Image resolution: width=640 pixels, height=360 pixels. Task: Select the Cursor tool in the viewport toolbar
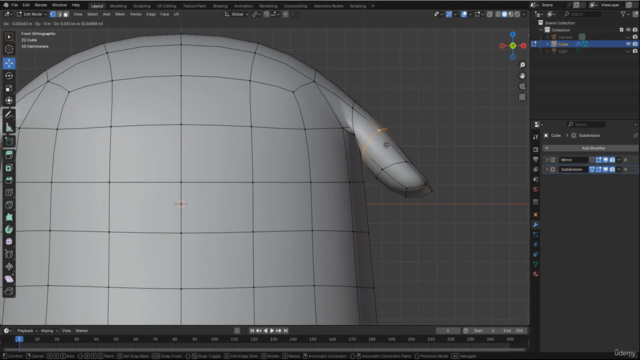(9, 49)
